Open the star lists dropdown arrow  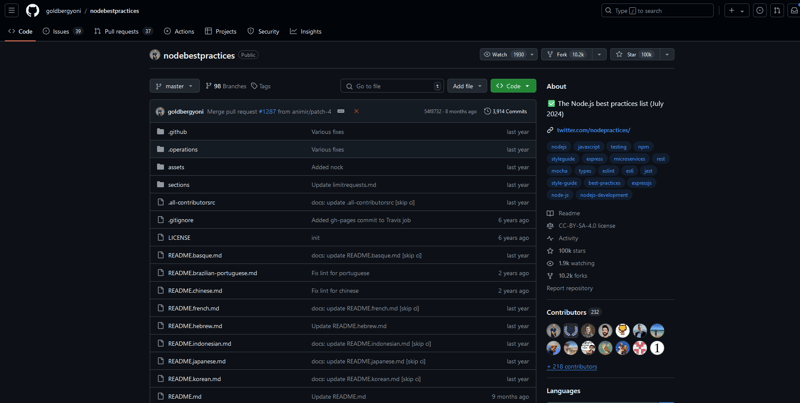(667, 55)
